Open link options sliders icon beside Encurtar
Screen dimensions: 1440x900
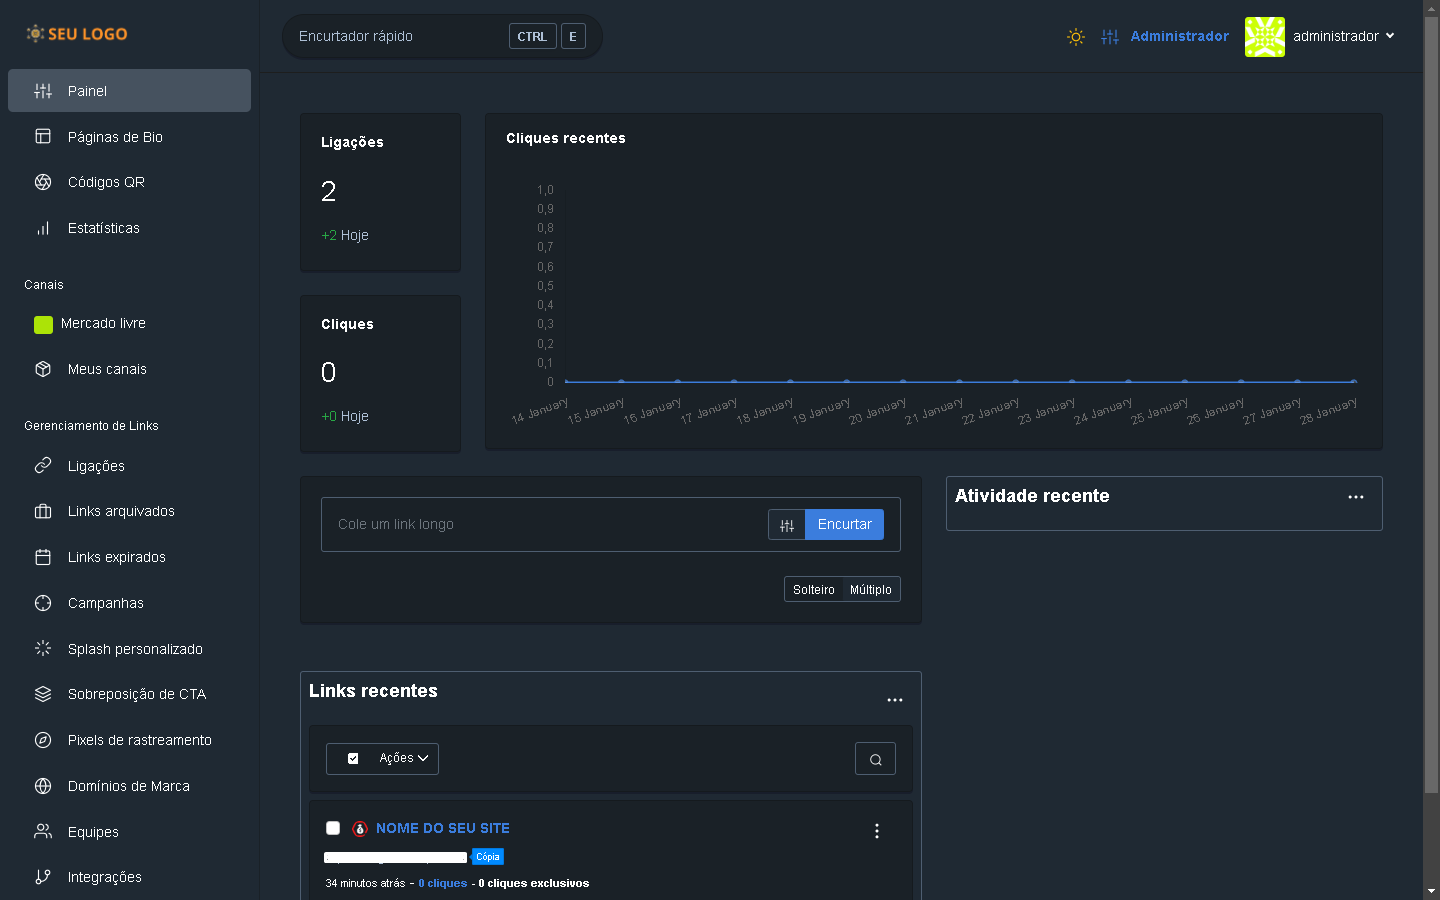pos(787,525)
